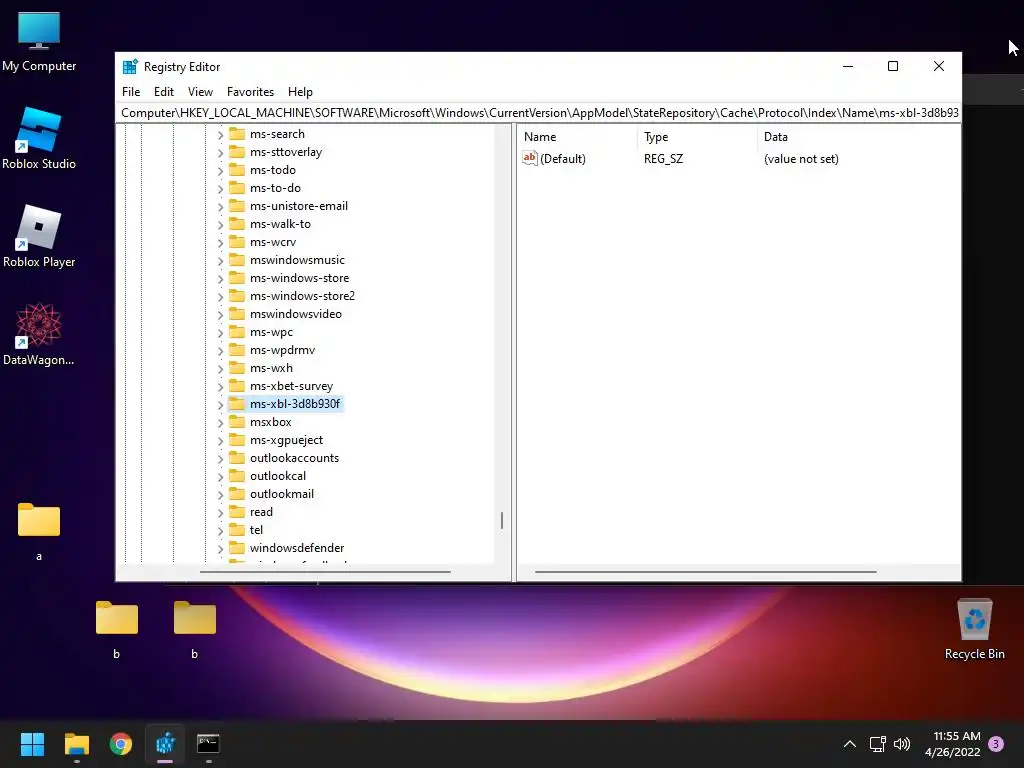Open the notifications badge showing 3
The image size is (1024, 768).
(x=996, y=744)
